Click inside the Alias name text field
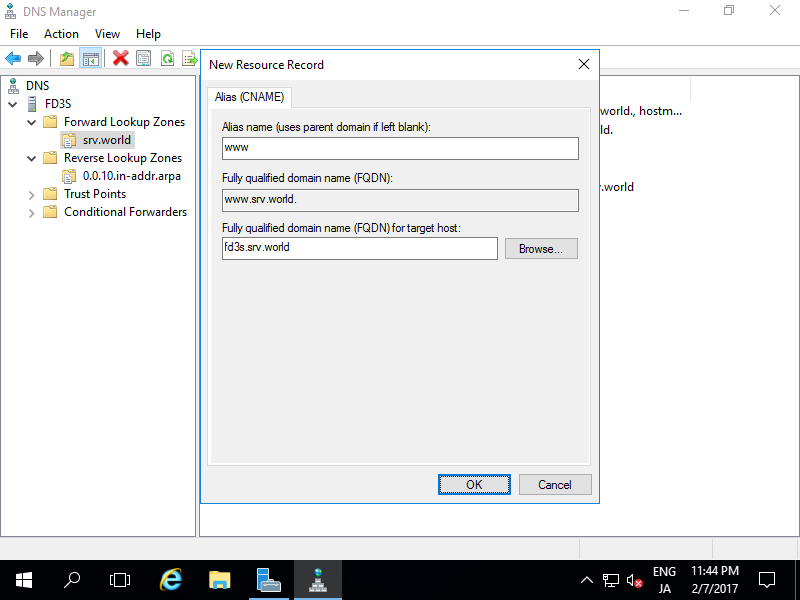The image size is (800, 600). point(399,148)
